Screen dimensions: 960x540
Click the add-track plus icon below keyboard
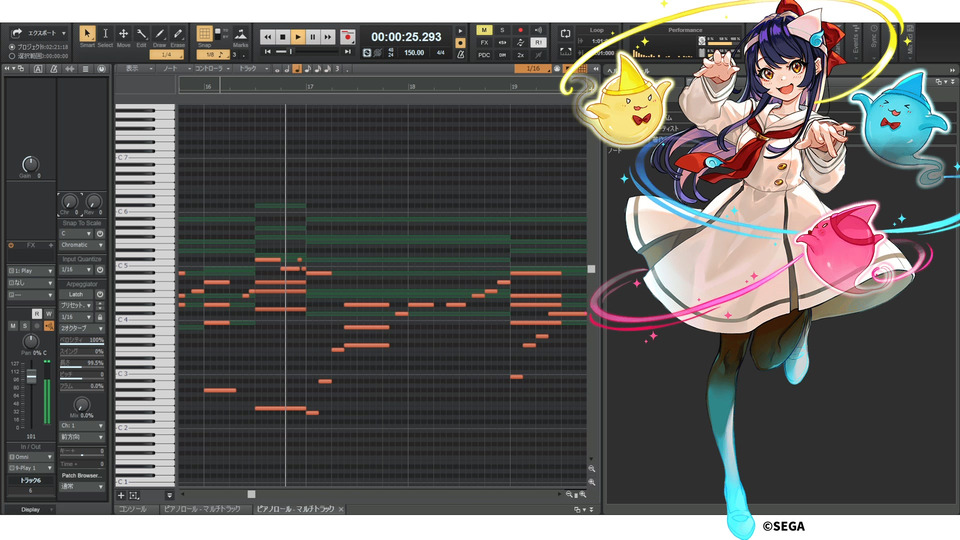tap(121, 495)
